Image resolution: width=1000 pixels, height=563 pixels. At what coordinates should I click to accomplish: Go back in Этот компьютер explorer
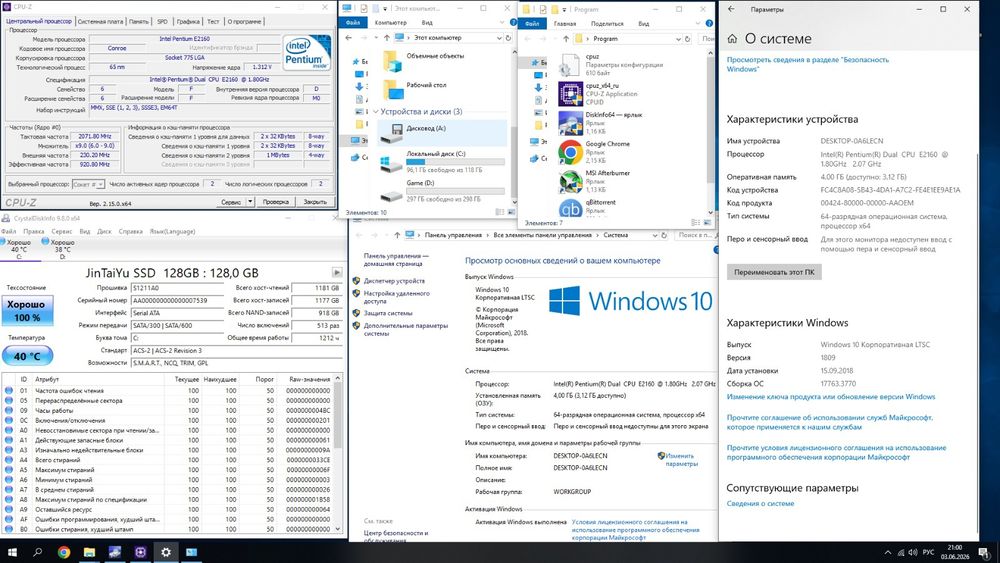tap(348, 38)
